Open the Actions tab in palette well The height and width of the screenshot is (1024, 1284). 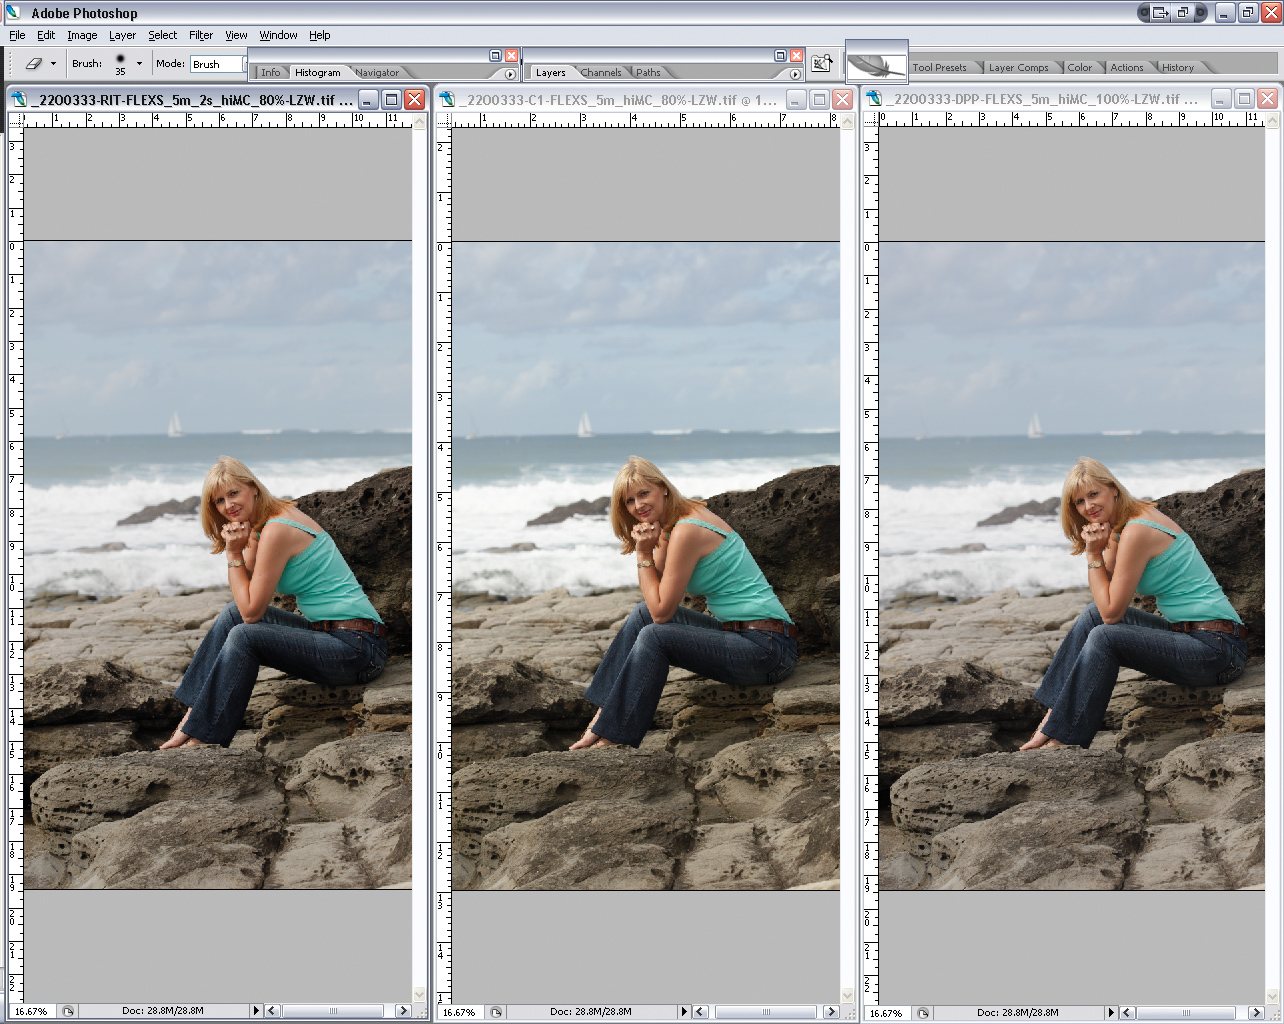[1126, 67]
